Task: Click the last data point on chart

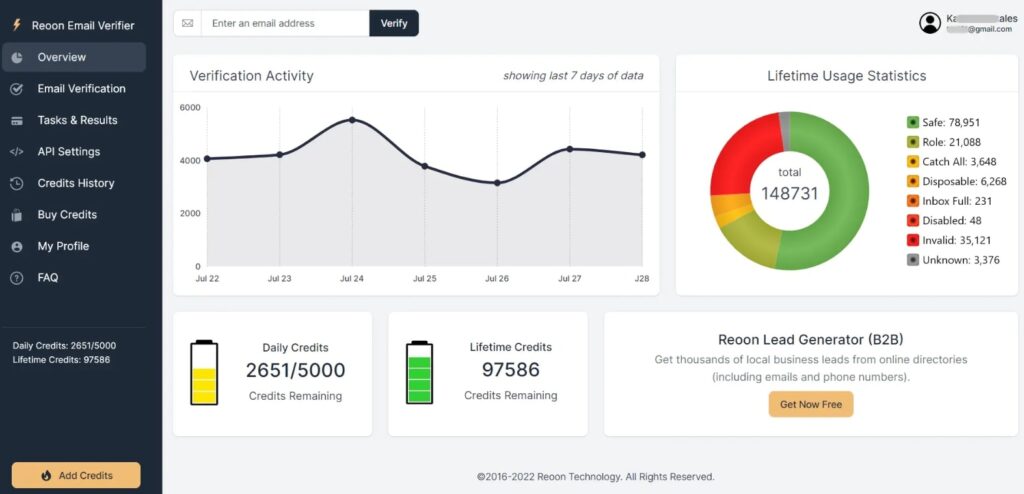Action: 642,155
